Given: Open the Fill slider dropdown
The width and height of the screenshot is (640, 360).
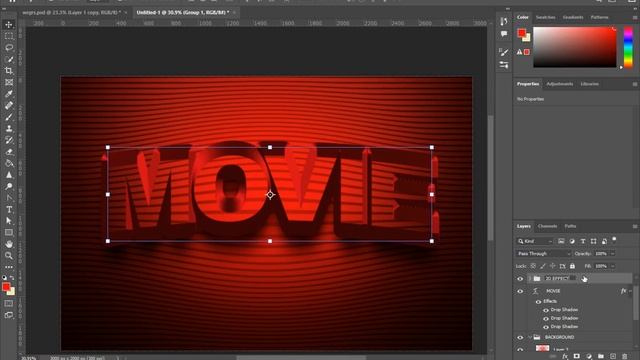Looking at the screenshot, I should point(613,266).
